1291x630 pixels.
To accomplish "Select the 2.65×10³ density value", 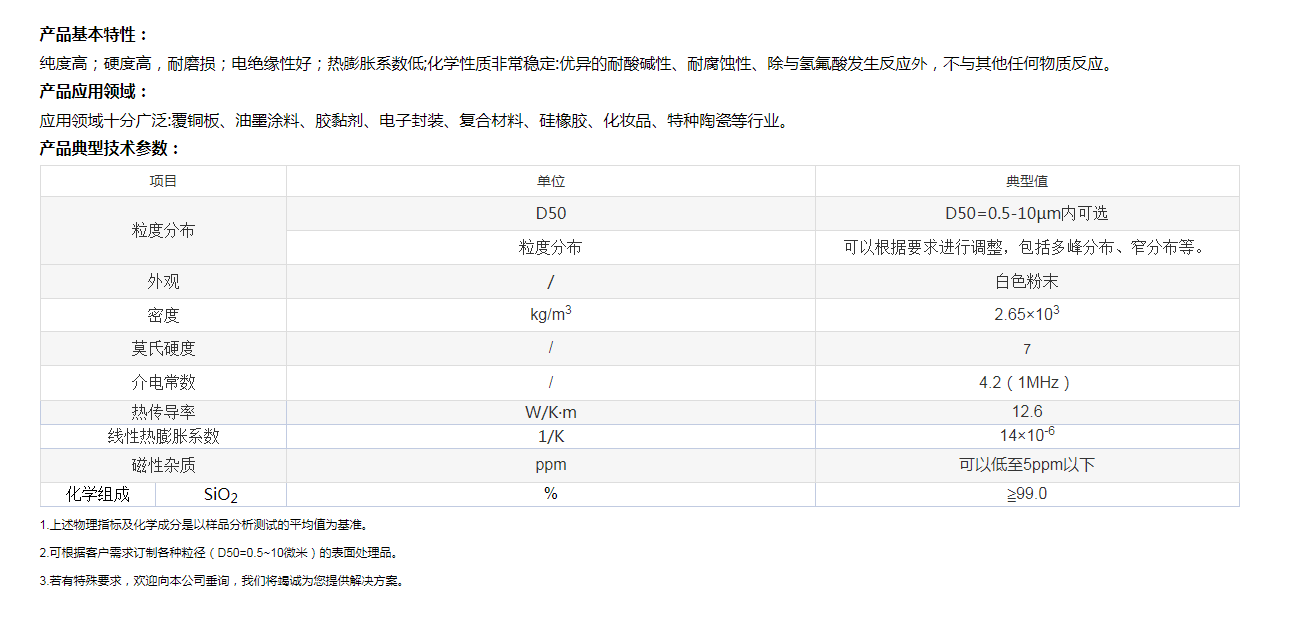I will pos(1026,315).
